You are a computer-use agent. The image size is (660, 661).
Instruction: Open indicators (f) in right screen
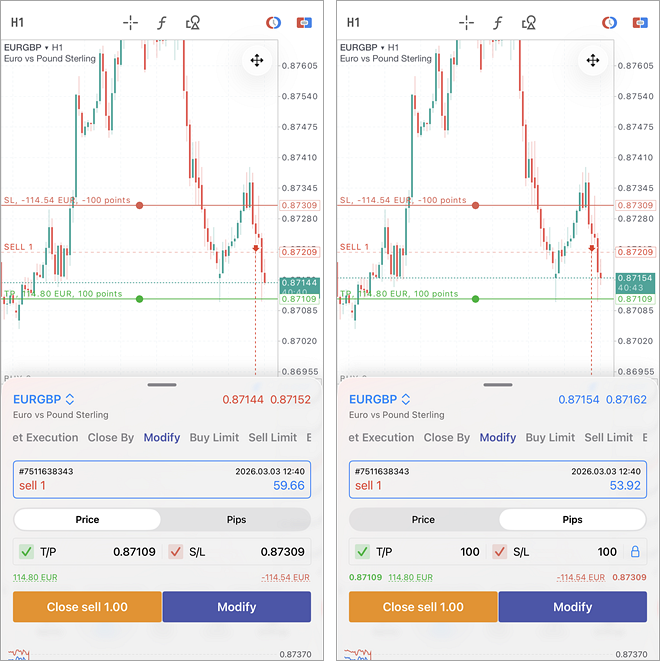click(x=497, y=23)
